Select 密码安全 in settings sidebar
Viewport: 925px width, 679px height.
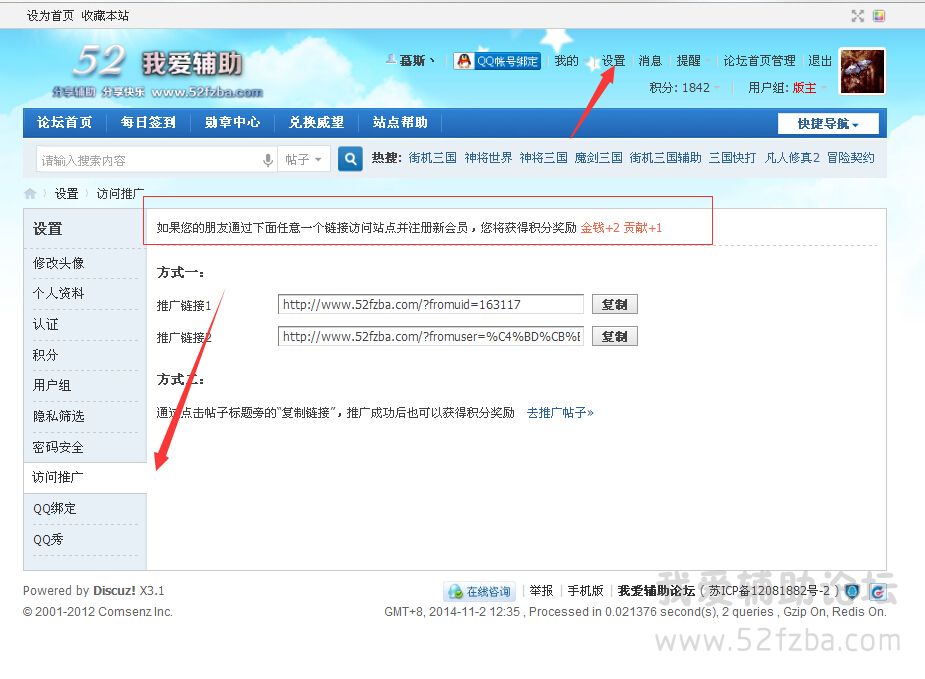coord(58,447)
